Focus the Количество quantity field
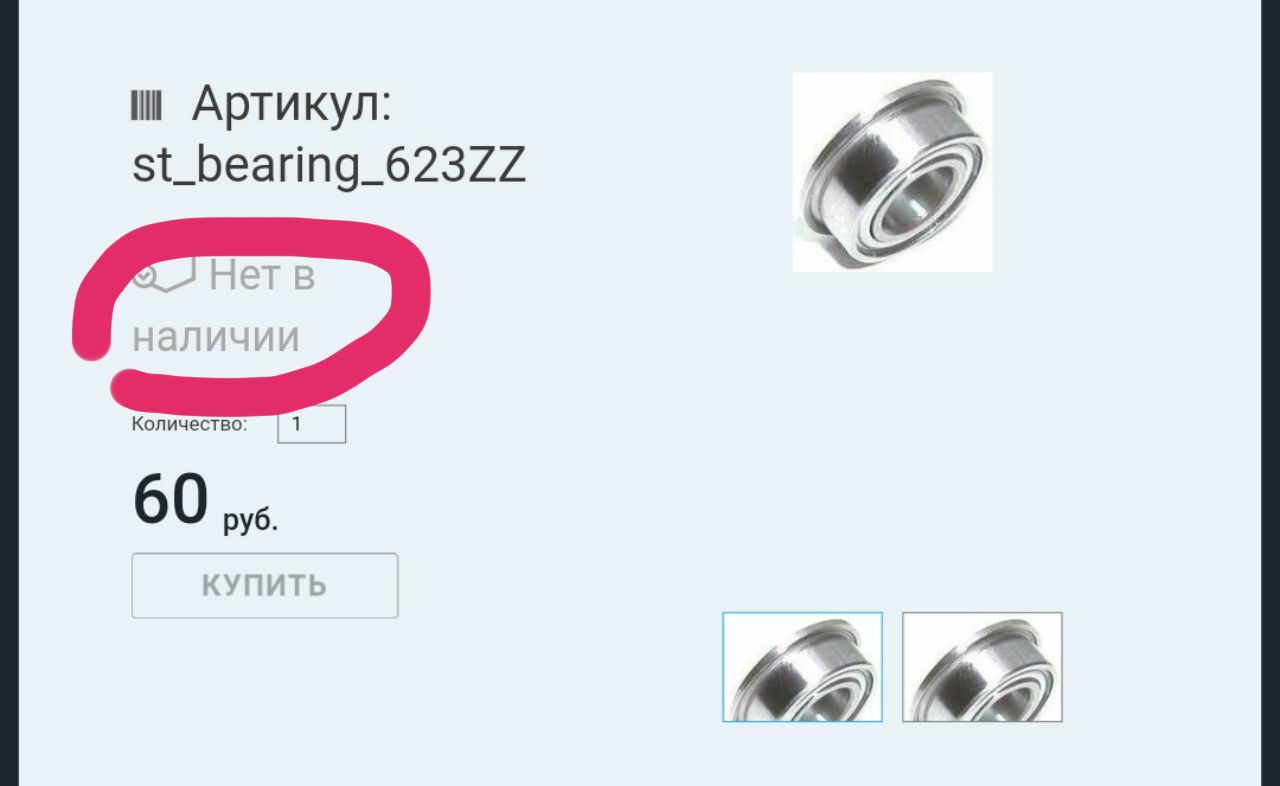 (312, 424)
